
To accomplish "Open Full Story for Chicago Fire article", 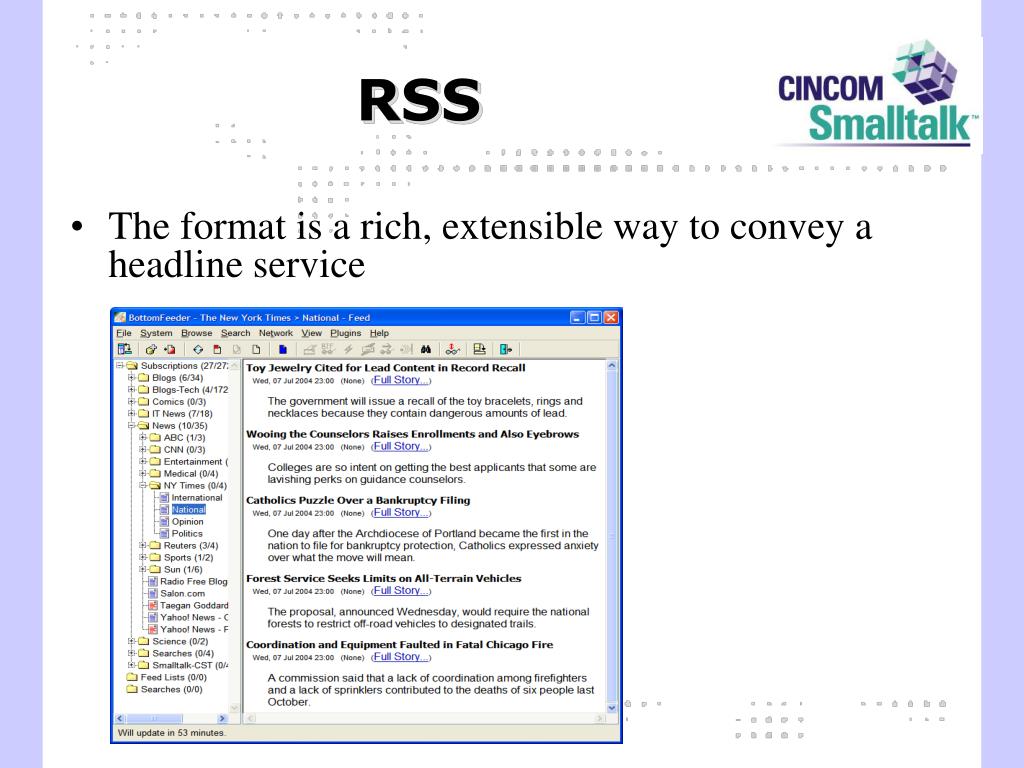I will [x=400, y=657].
